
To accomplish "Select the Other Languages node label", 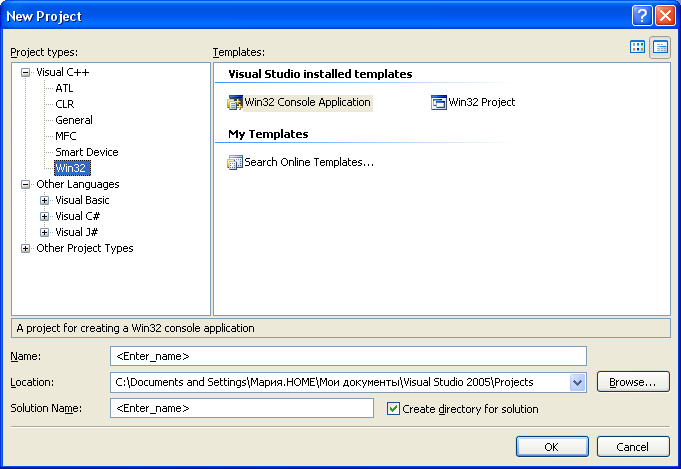I will pos(78,184).
